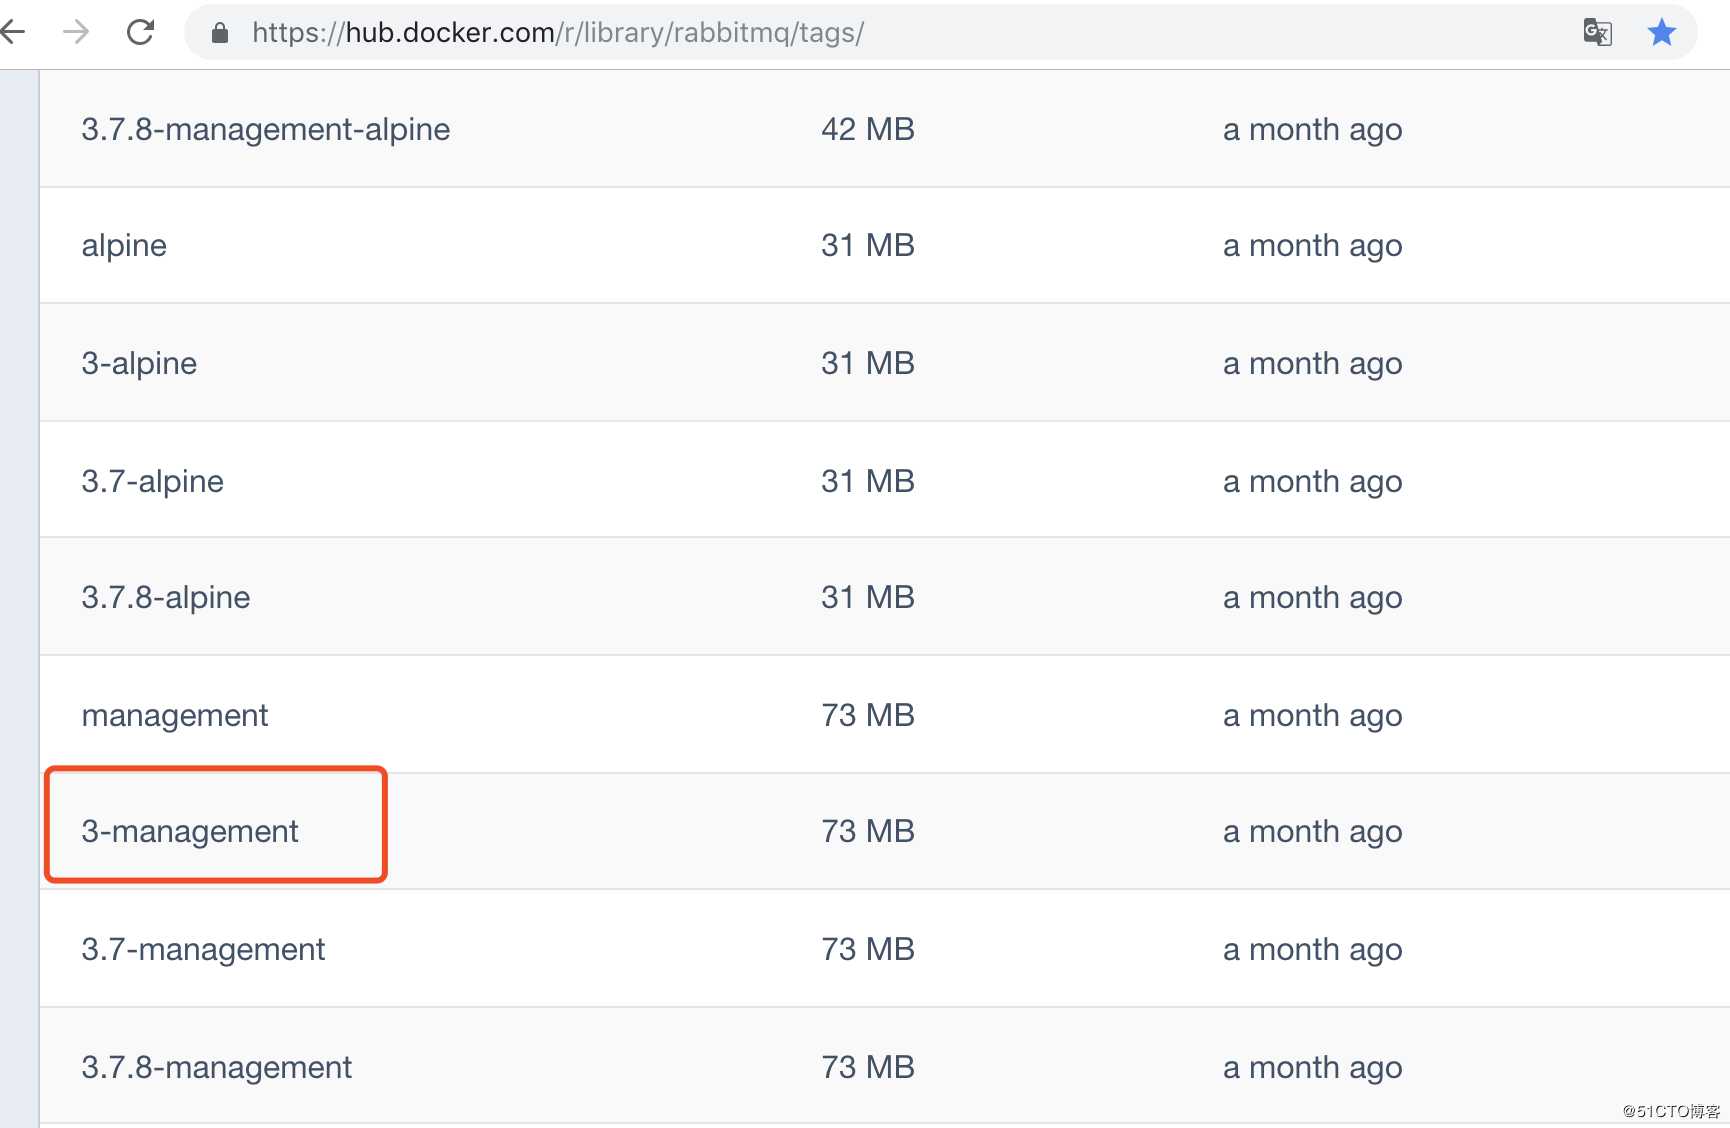The image size is (1730, 1128).
Task: Click the bookmark star icon
Action: (1662, 32)
